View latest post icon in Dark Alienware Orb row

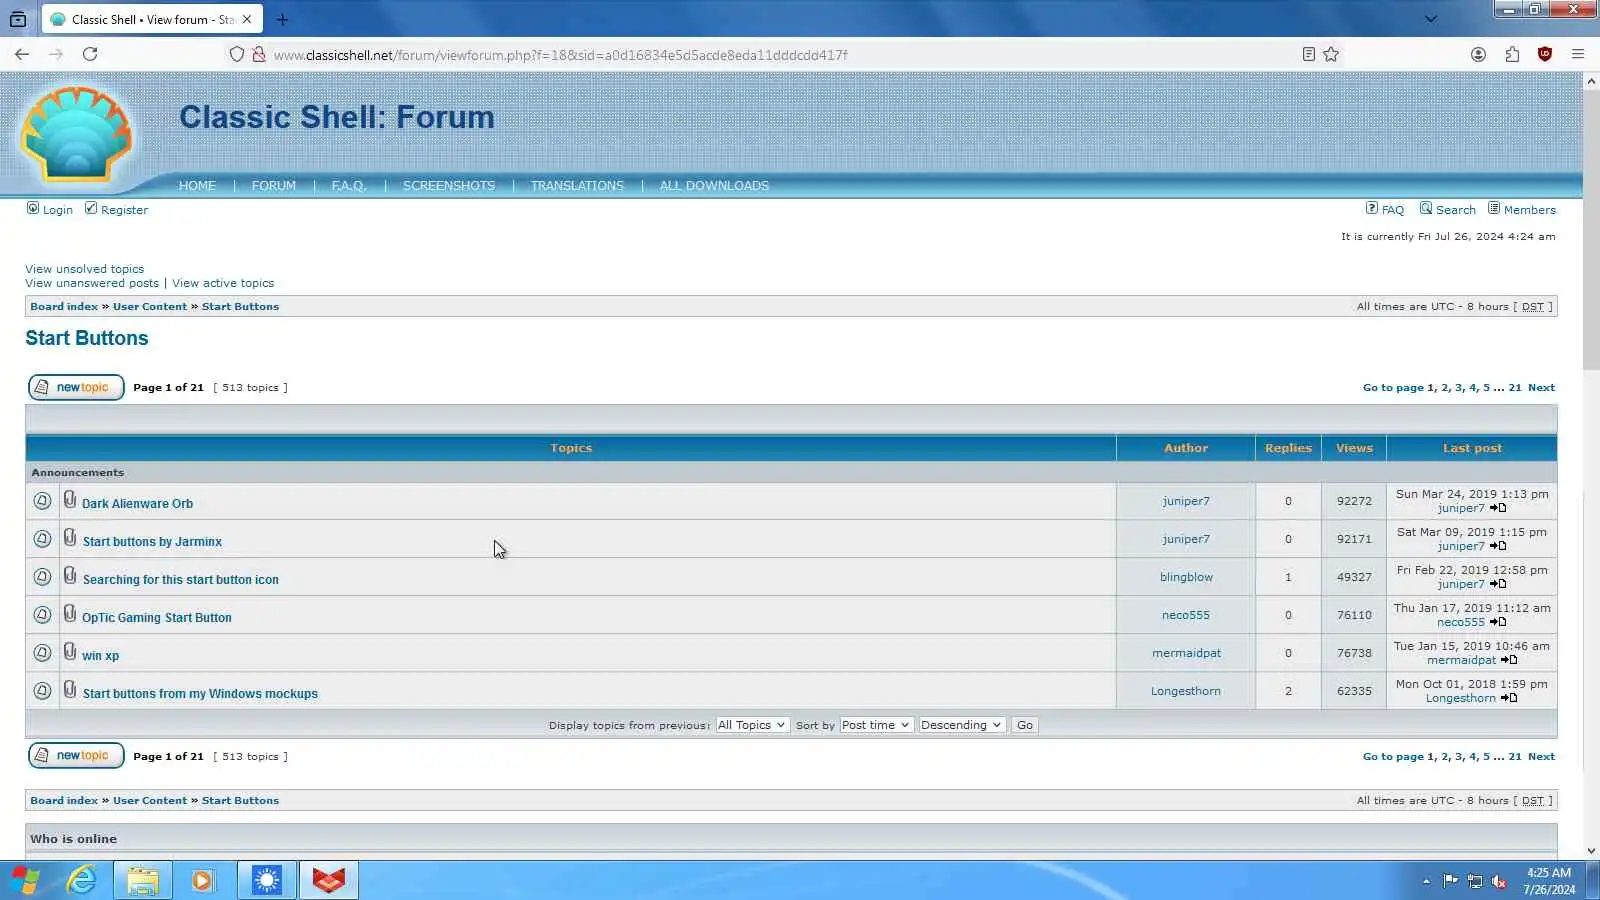tap(1498, 508)
